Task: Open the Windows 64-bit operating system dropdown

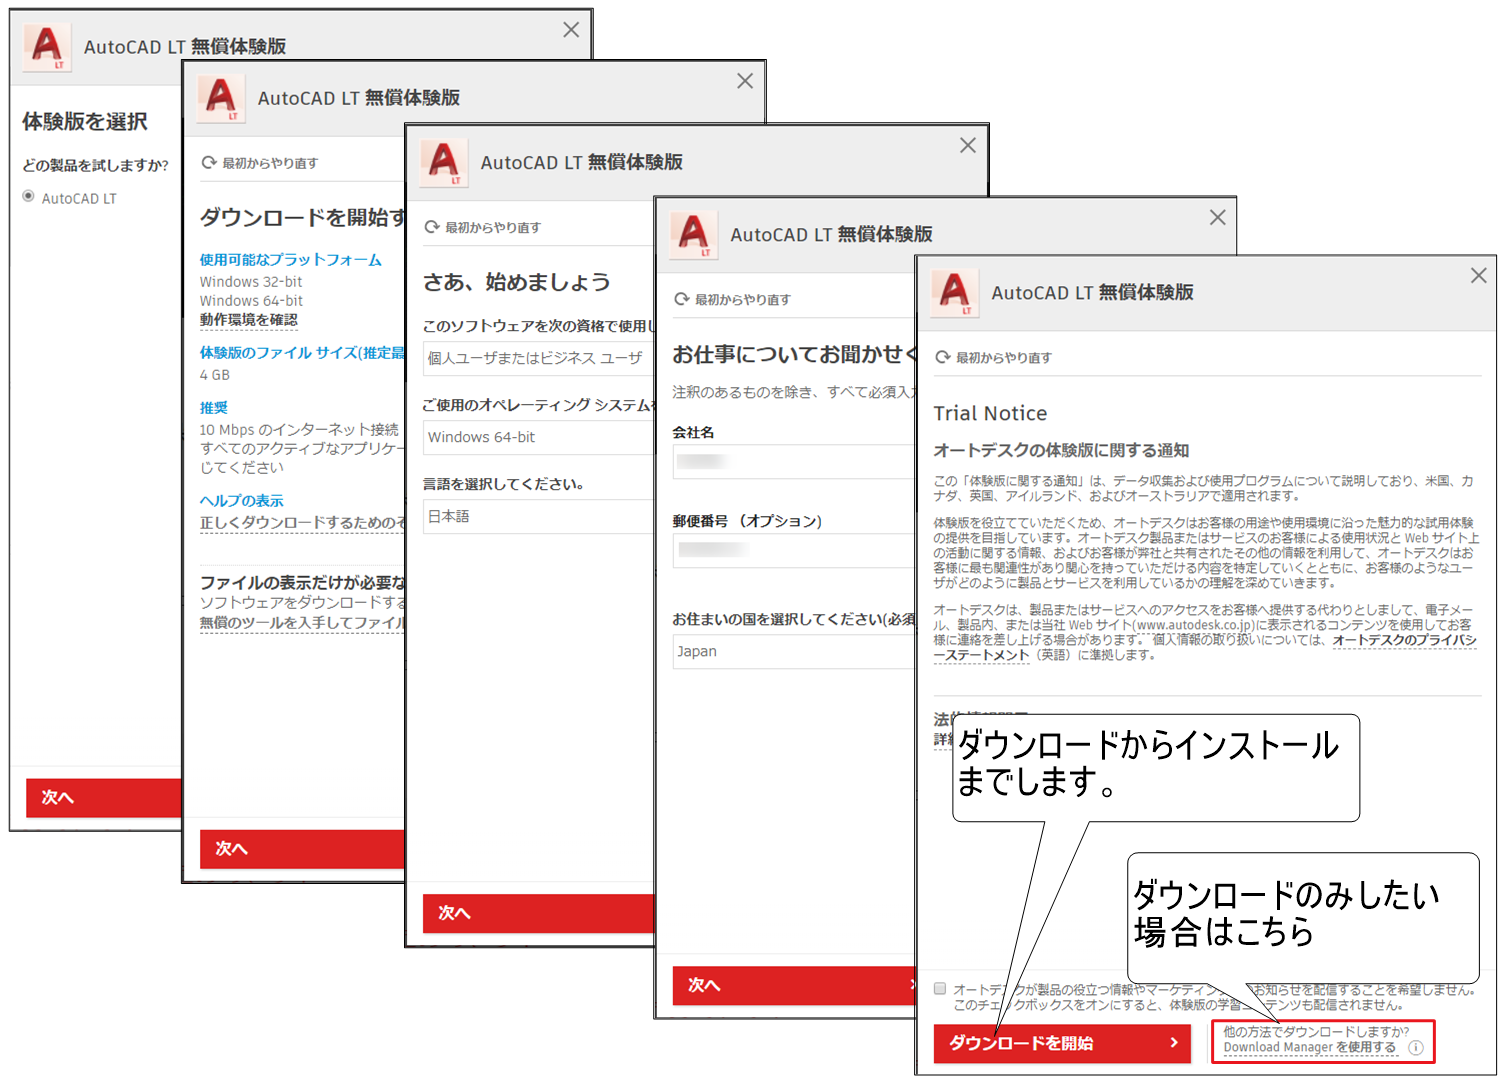Action: point(539,437)
